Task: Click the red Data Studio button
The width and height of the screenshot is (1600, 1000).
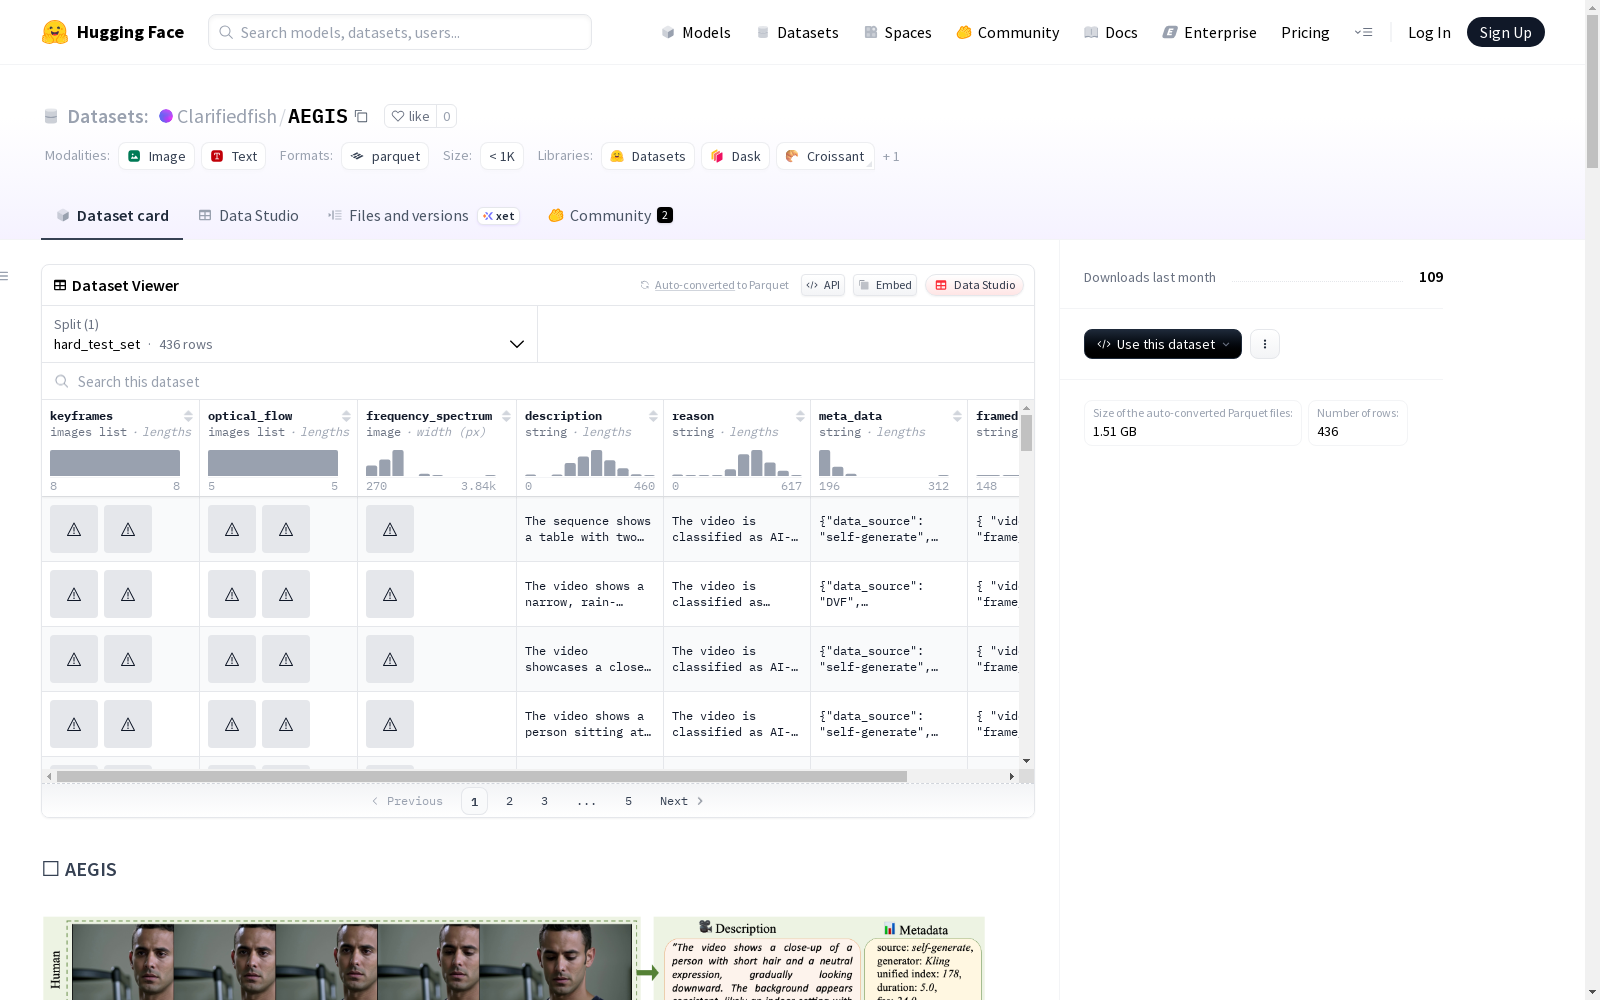Action: 975,285
